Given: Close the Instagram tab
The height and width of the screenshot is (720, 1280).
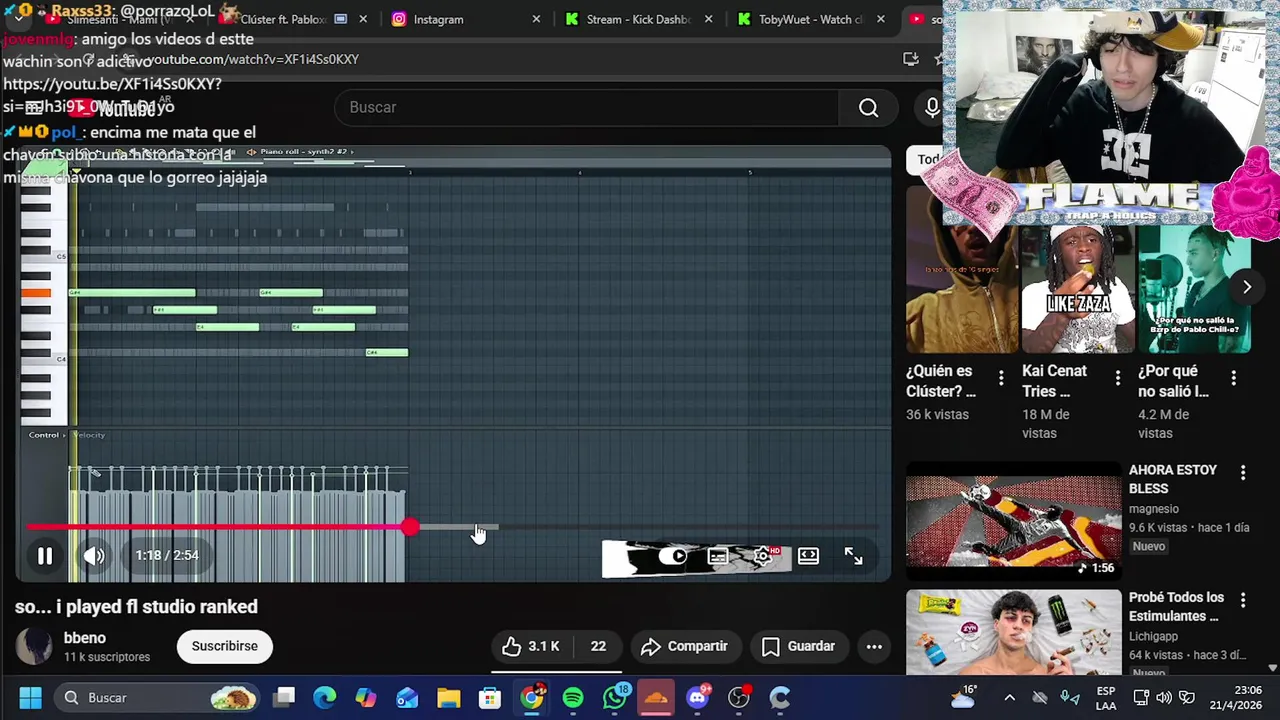Looking at the screenshot, I should coord(536,19).
